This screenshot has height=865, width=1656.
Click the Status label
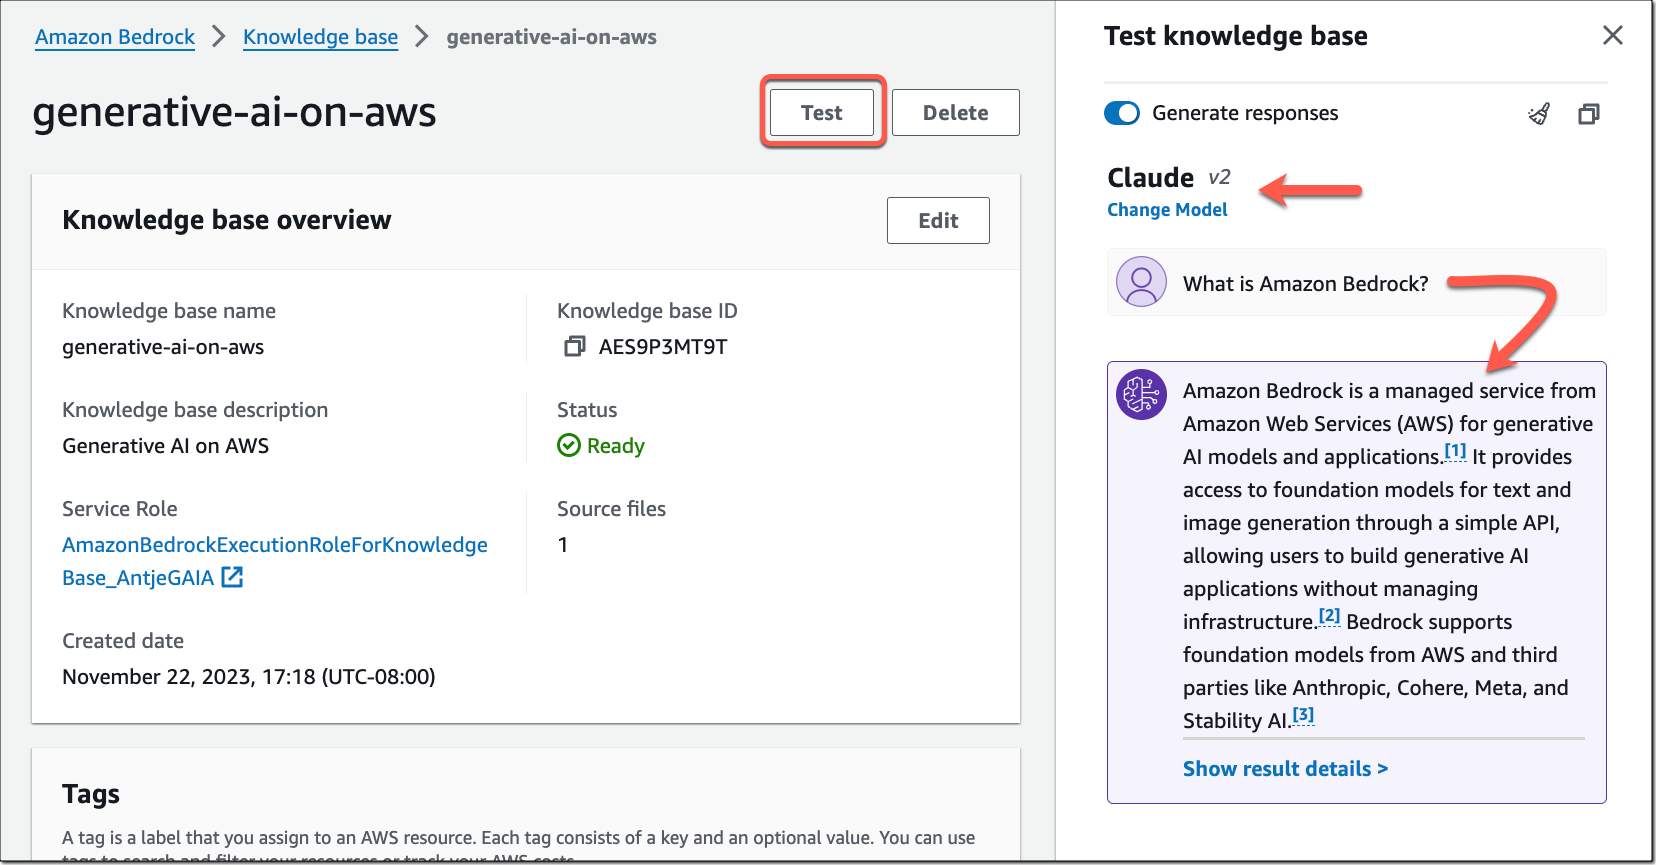click(587, 410)
